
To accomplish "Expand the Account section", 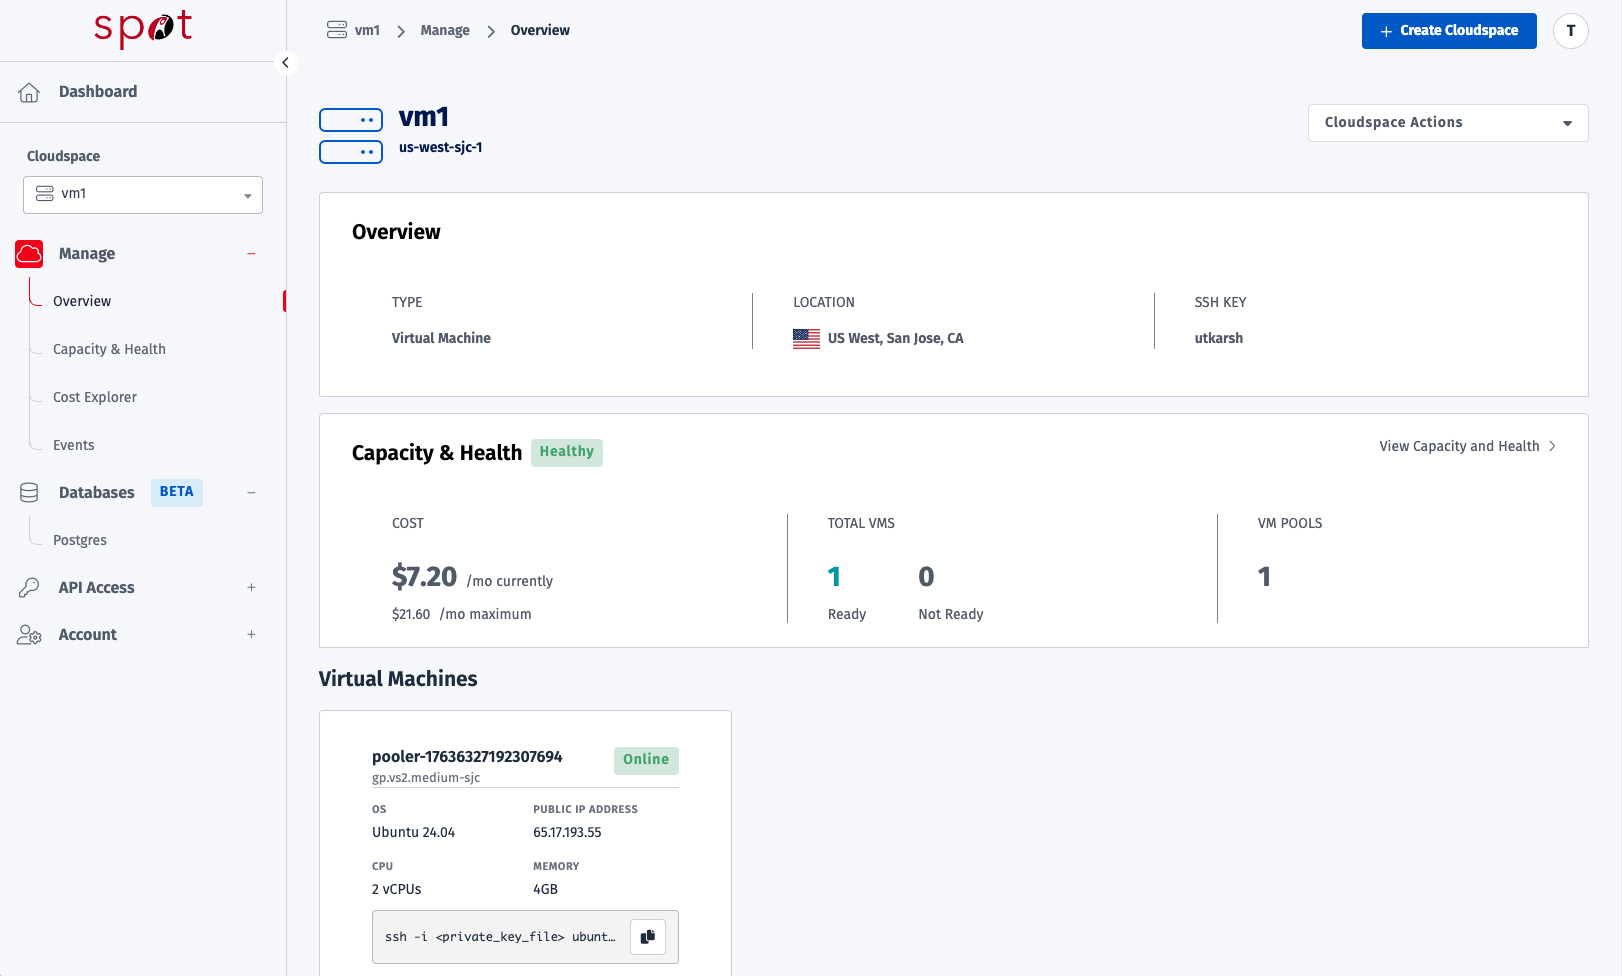I will (x=251, y=635).
